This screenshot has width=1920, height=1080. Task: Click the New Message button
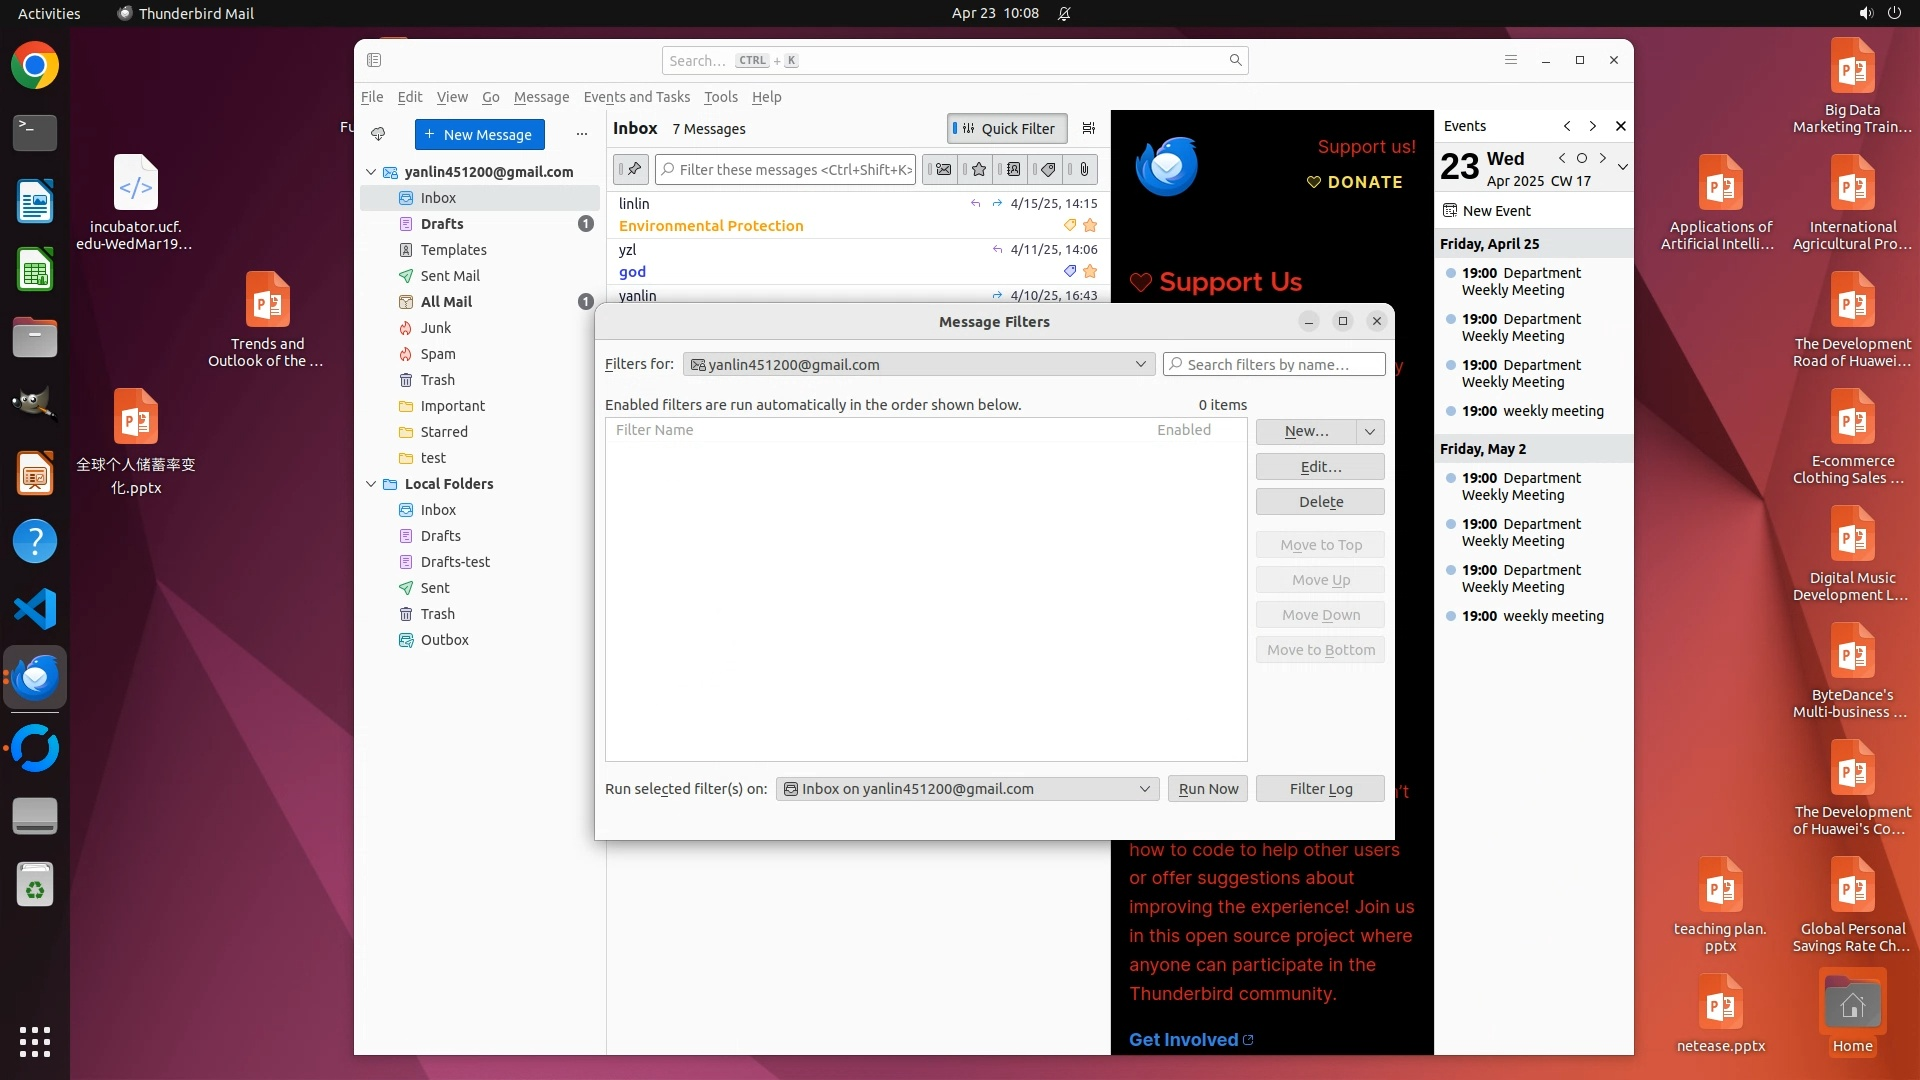[x=479, y=134]
